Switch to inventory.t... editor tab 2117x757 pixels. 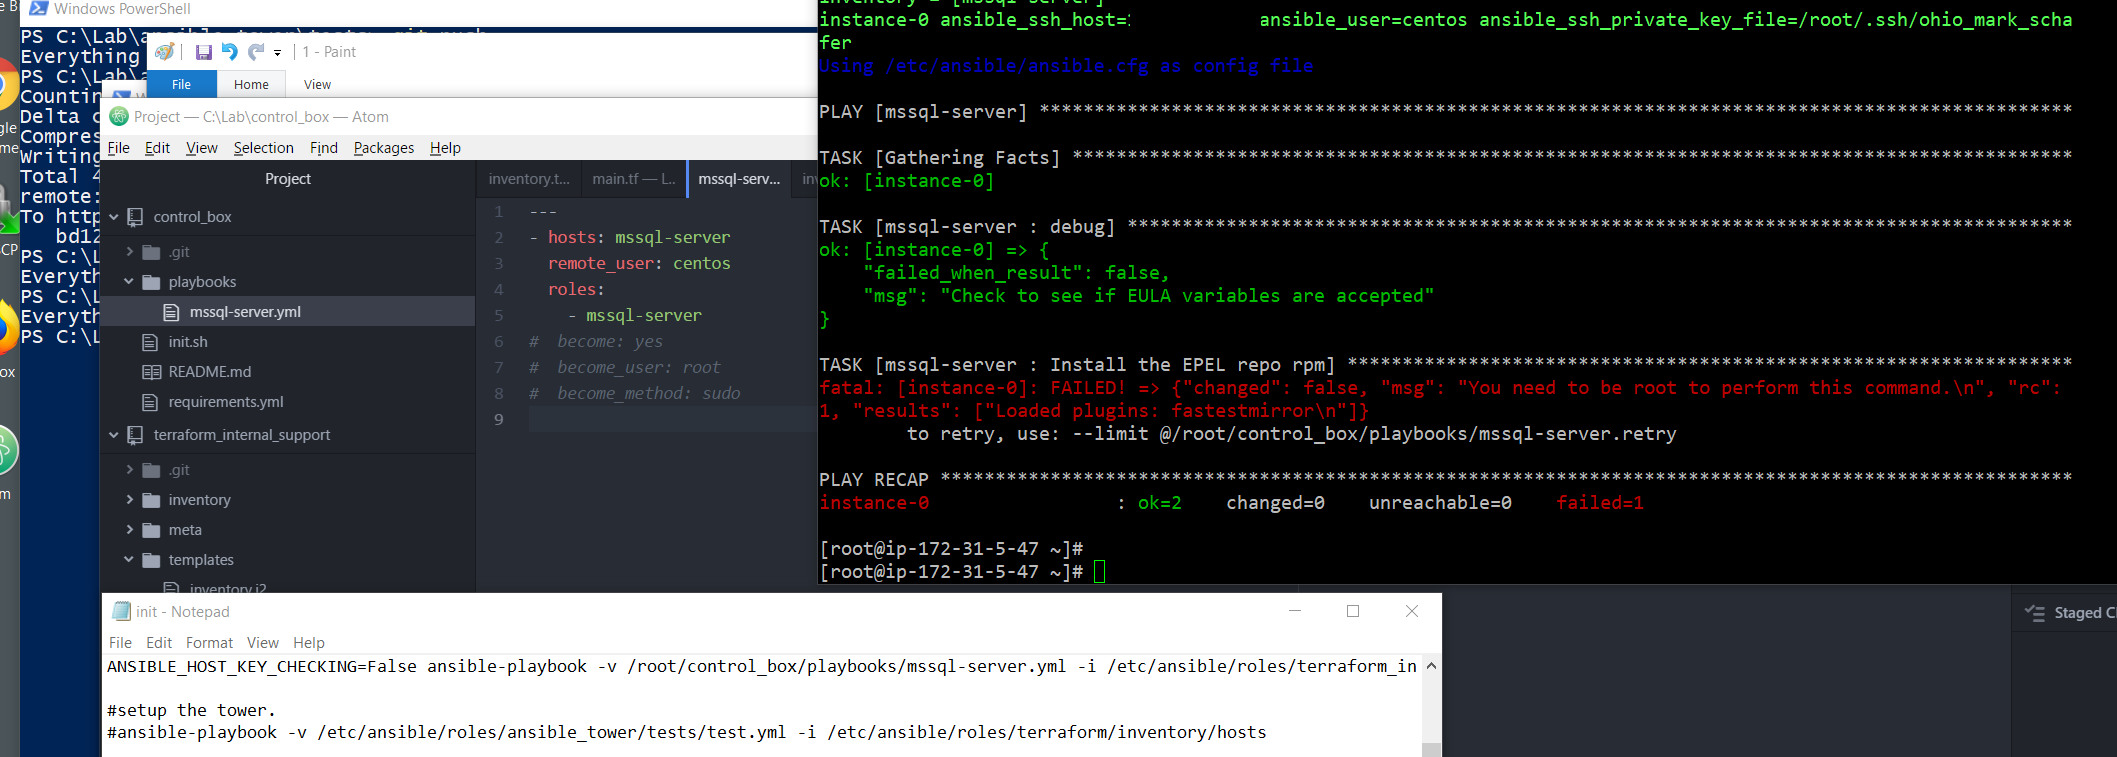coord(529,179)
